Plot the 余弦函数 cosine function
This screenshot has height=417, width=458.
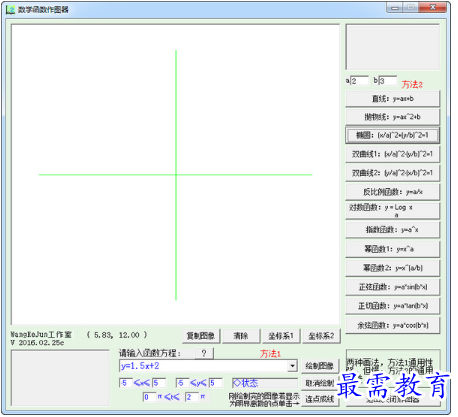click(392, 325)
